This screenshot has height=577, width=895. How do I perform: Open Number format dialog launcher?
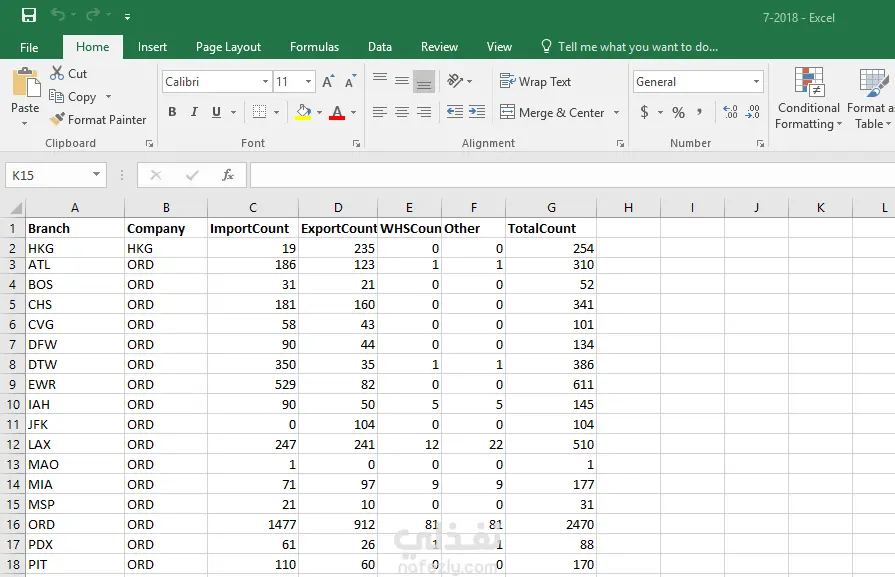pos(760,144)
